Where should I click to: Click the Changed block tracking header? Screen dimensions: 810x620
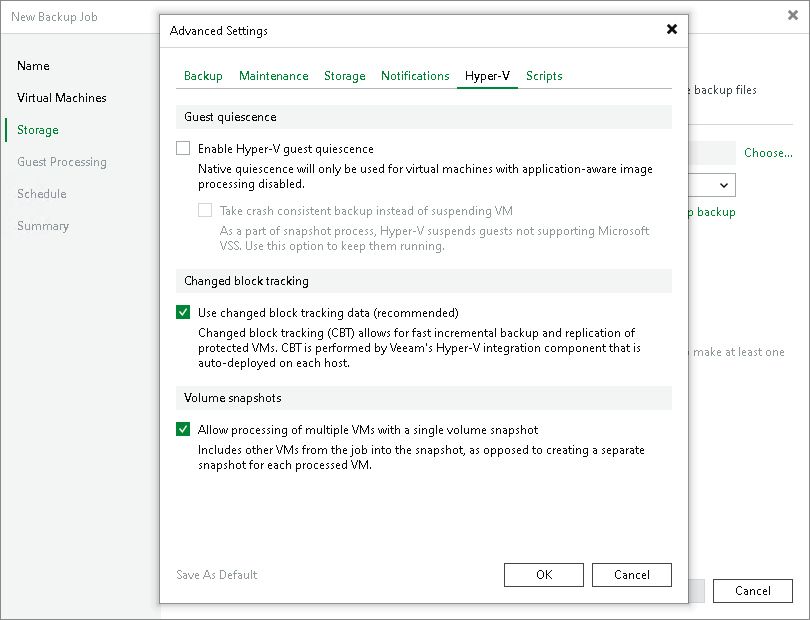pos(424,281)
